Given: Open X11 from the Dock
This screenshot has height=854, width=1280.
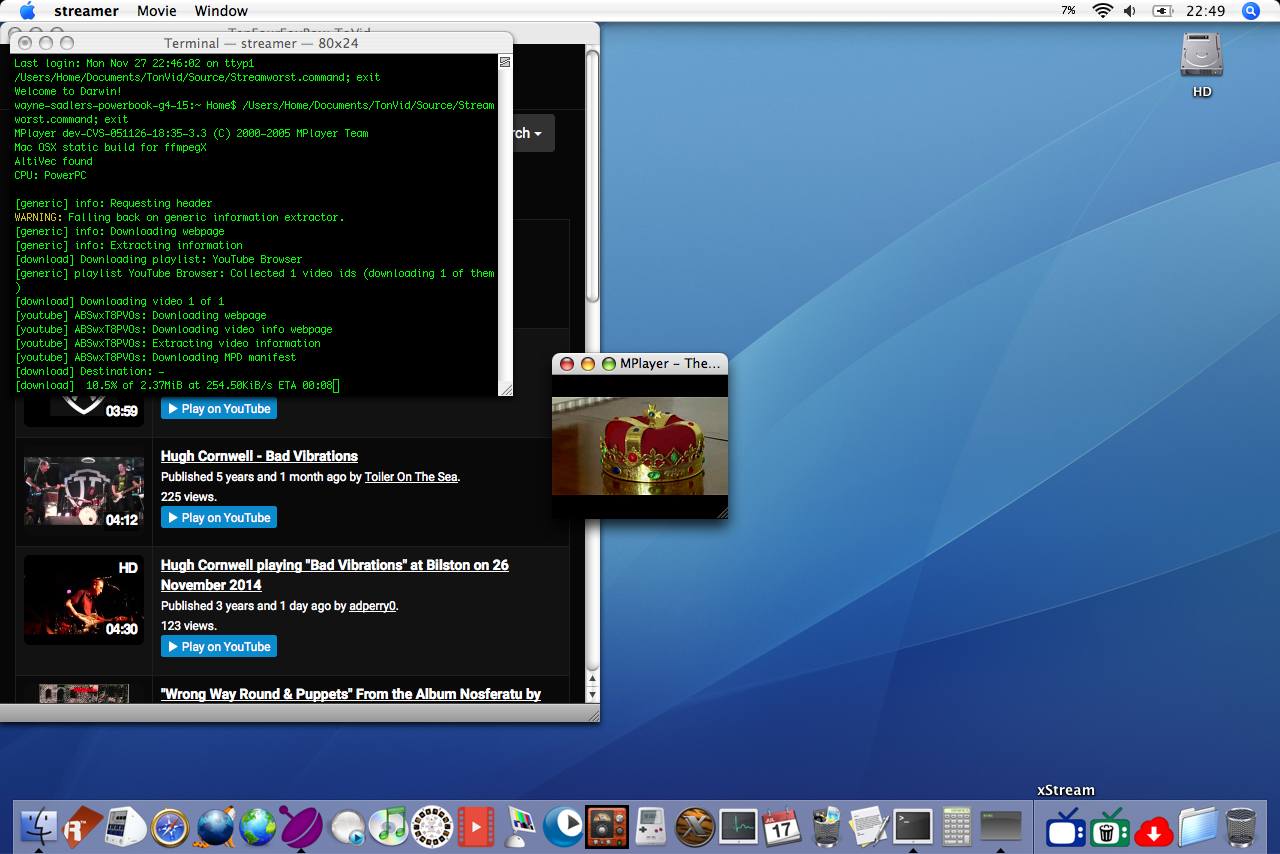Looking at the screenshot, I should click(x=695, y=826).
